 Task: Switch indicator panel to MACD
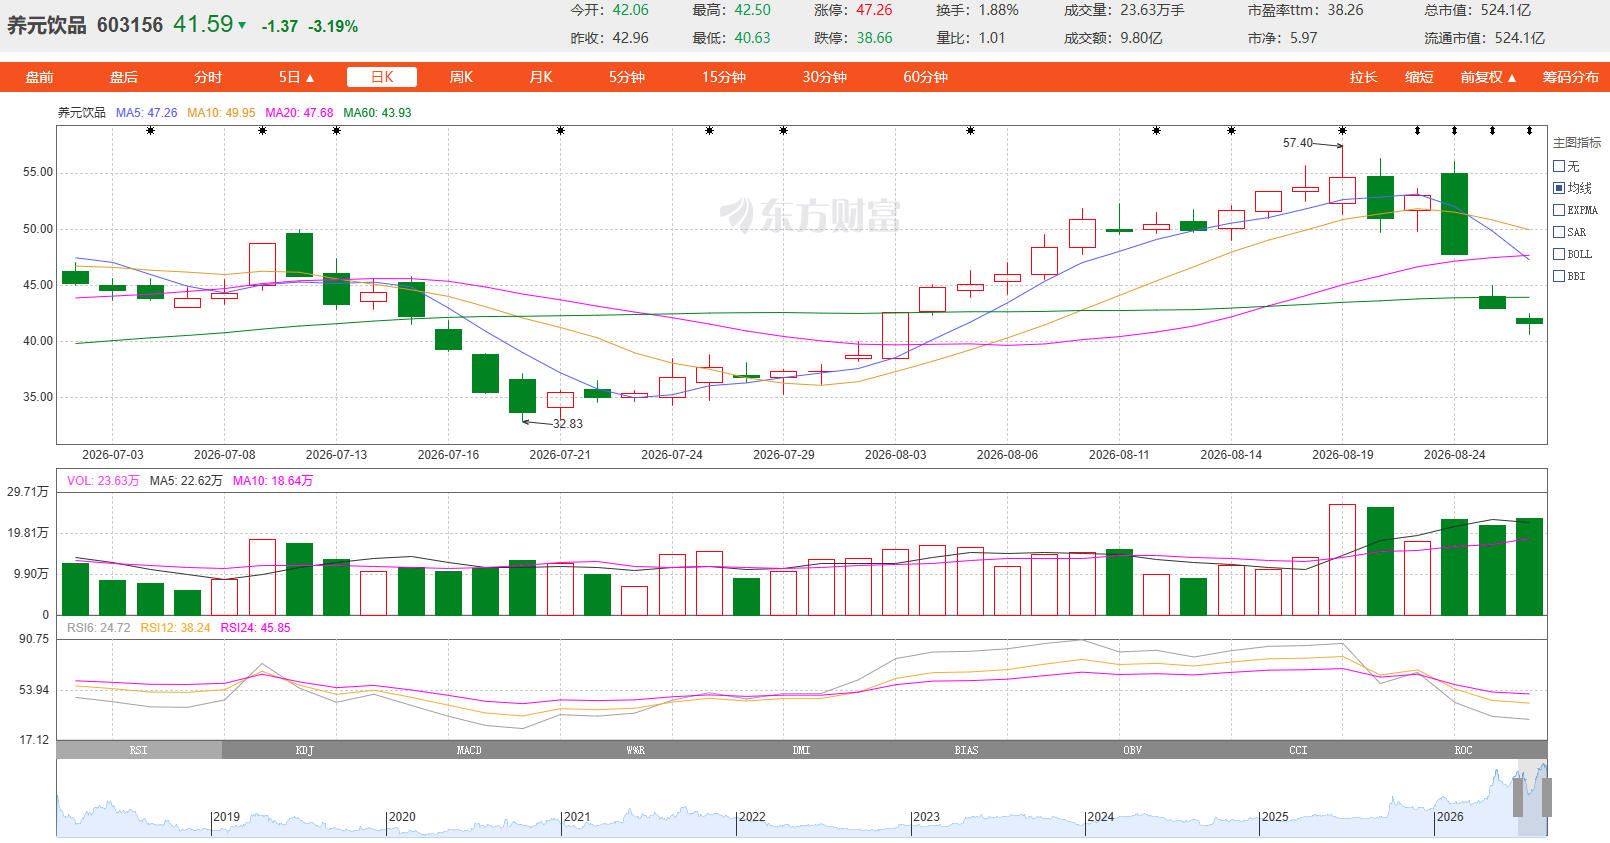pyautogui.click(x=469, y=750)
